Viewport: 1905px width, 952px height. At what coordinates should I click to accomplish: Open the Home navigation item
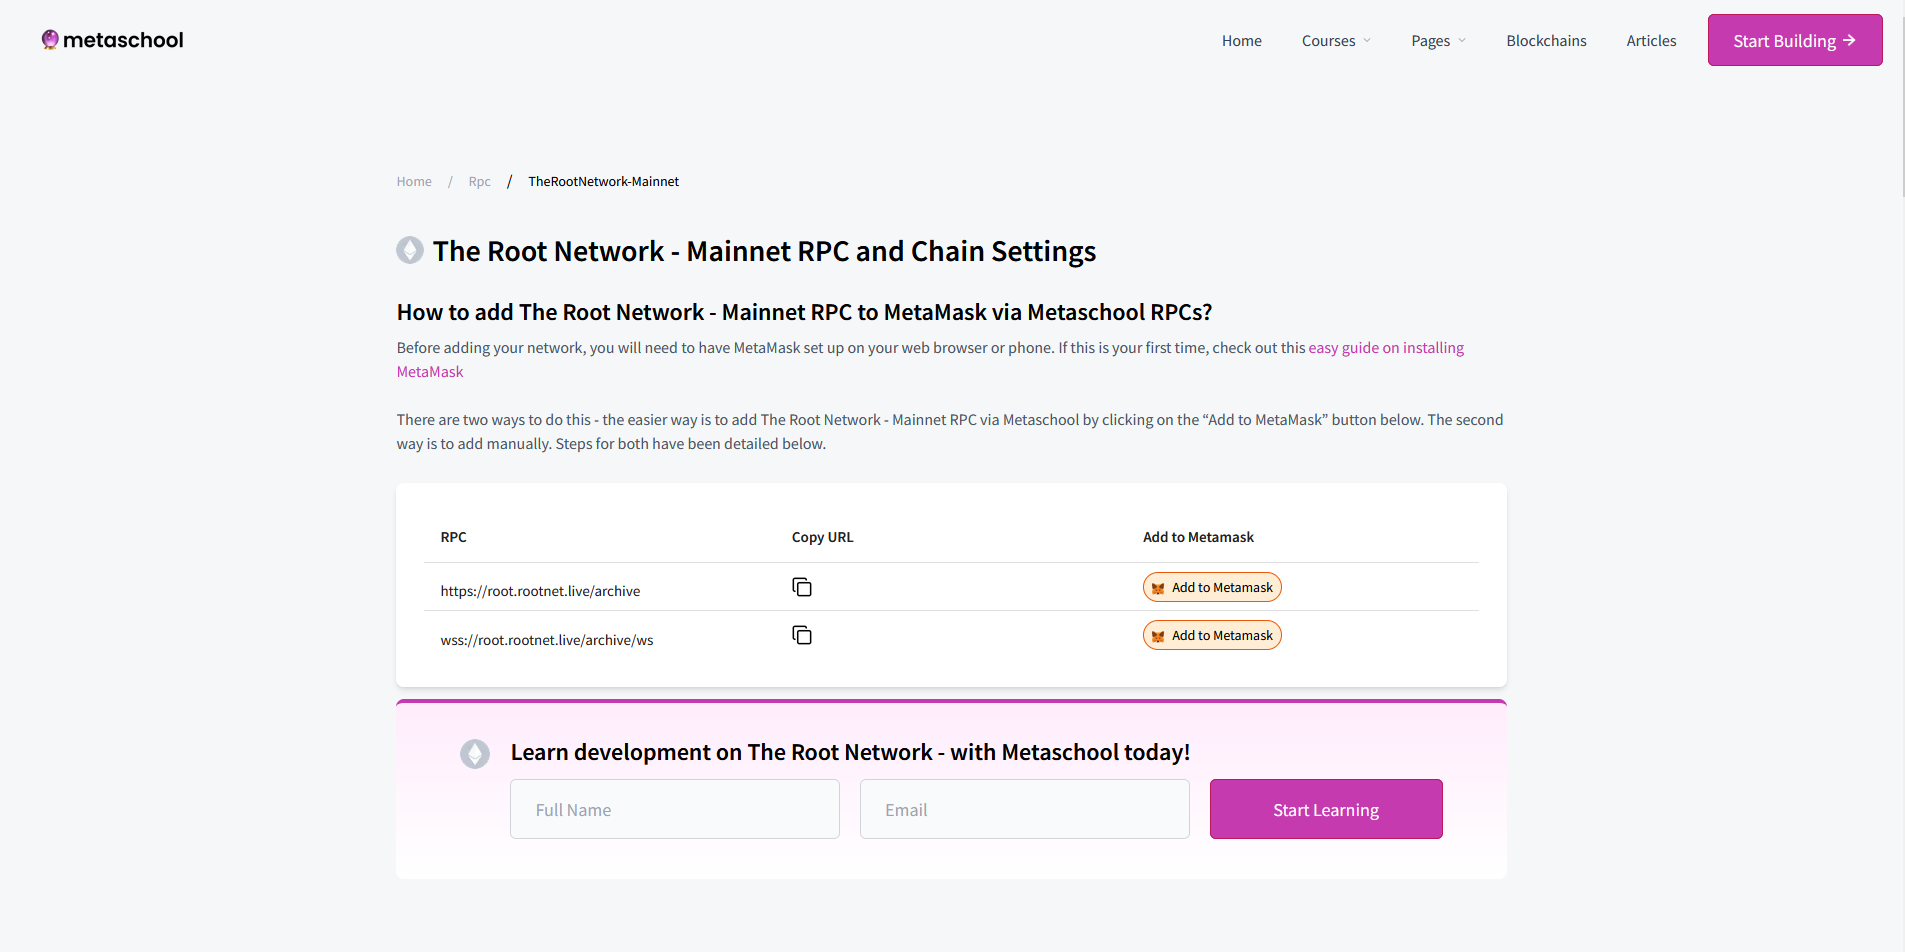tap(1241, 41)
